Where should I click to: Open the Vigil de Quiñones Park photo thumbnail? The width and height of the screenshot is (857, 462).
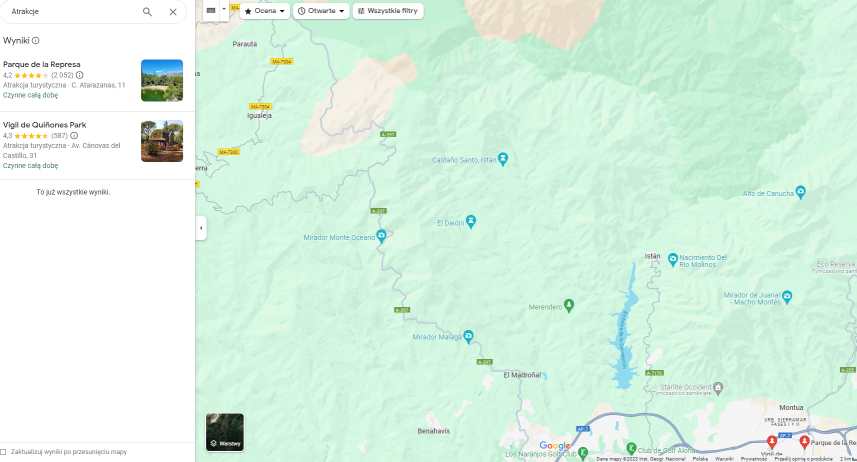[x=162, y=141]
